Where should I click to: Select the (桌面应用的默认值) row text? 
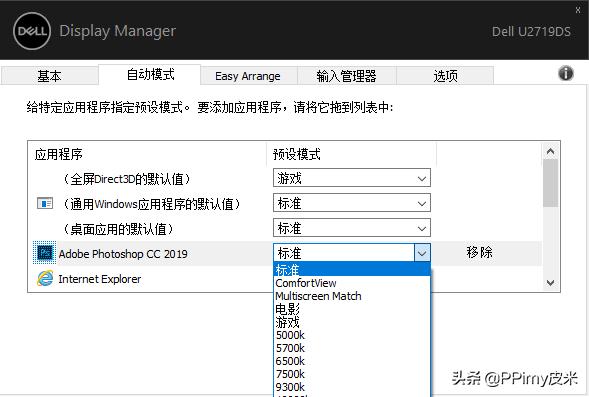[118, 229]
